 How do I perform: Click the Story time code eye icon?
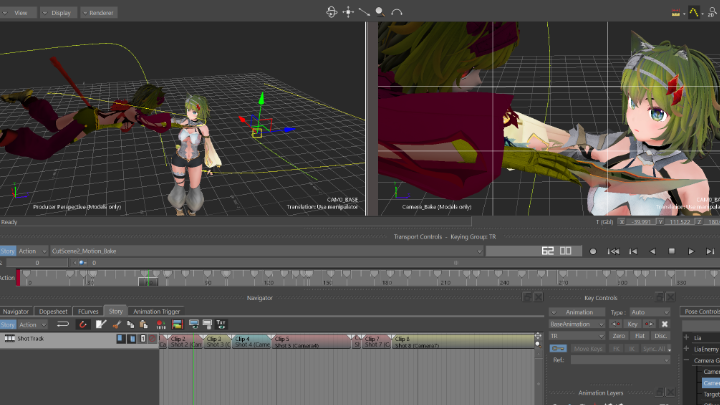(x=221, y=324)
